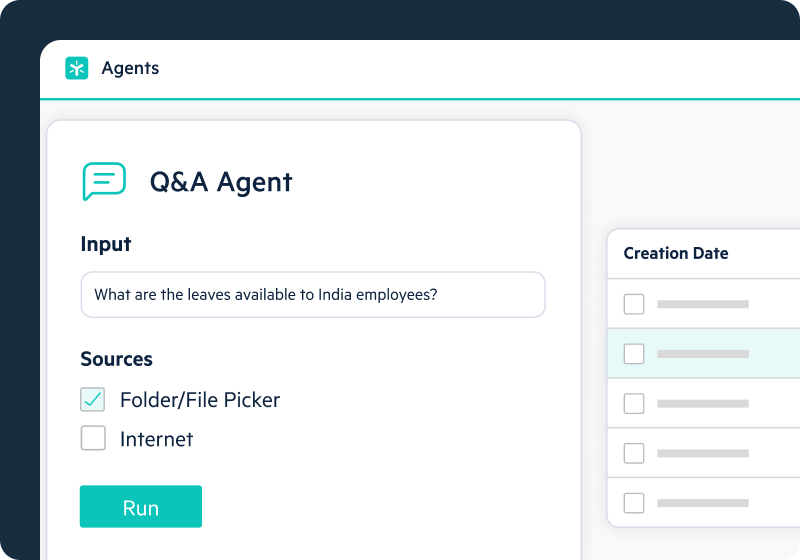
Task: Tick the highlighted second row checkbox
Action: pyautogui.click(x=634, y=353)
